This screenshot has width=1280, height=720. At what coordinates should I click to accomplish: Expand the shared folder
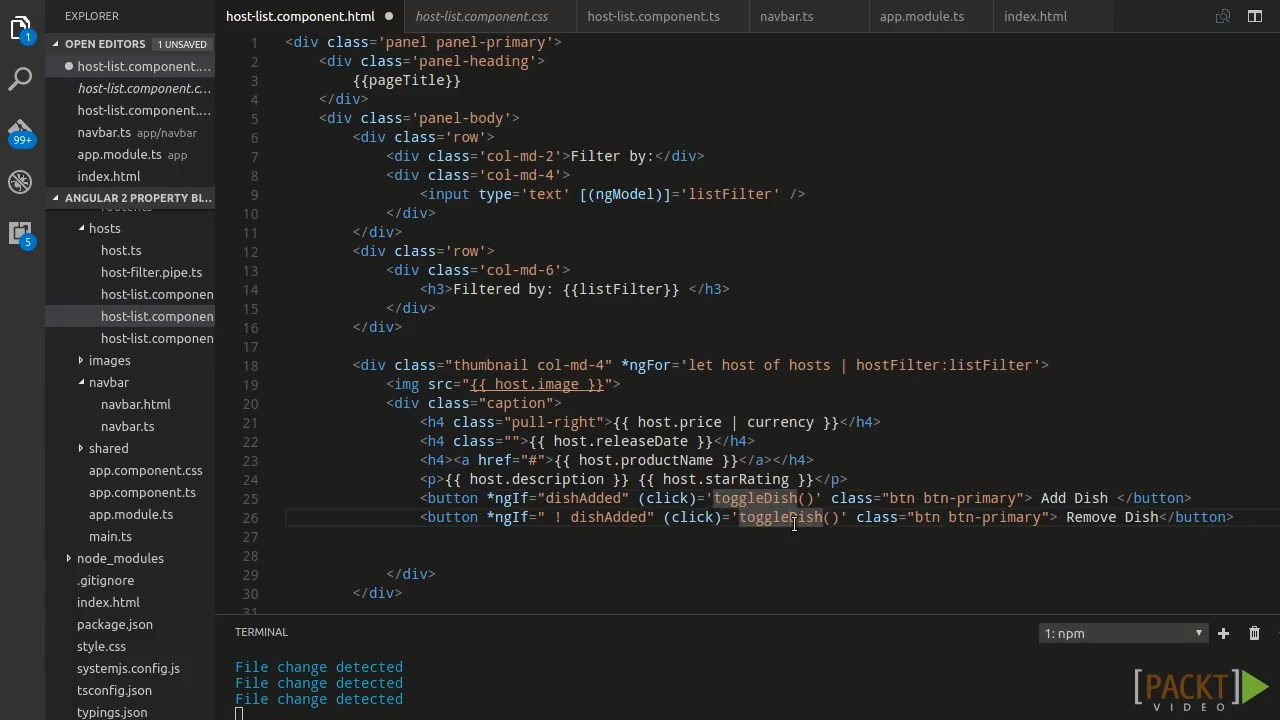coord(108,448)
